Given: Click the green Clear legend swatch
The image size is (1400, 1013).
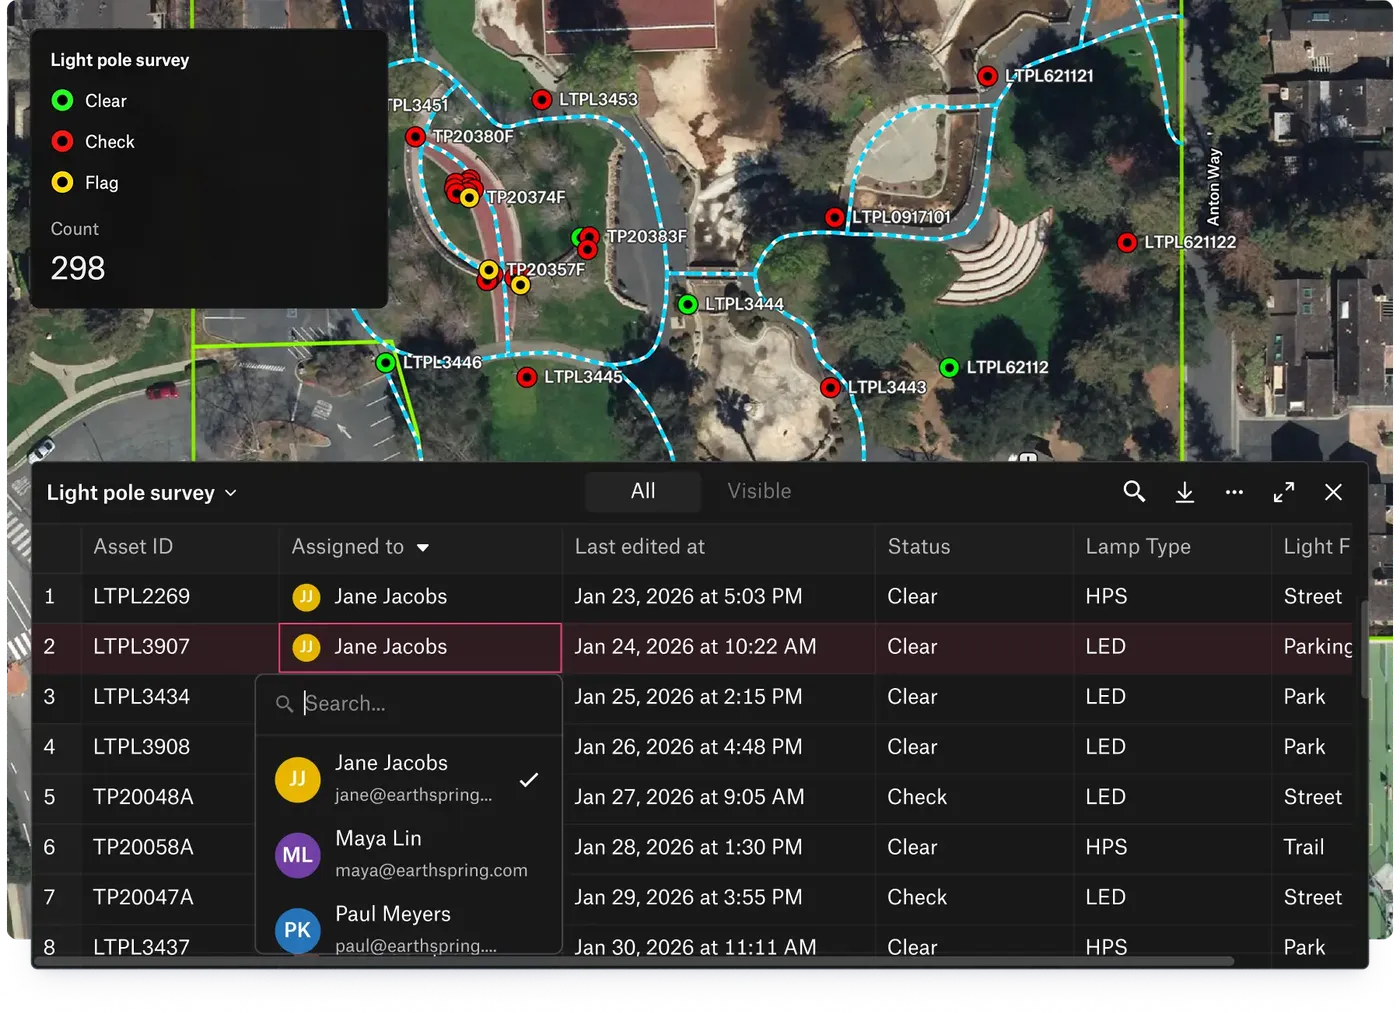Looking at the screenshot, I should coord(62,100).
